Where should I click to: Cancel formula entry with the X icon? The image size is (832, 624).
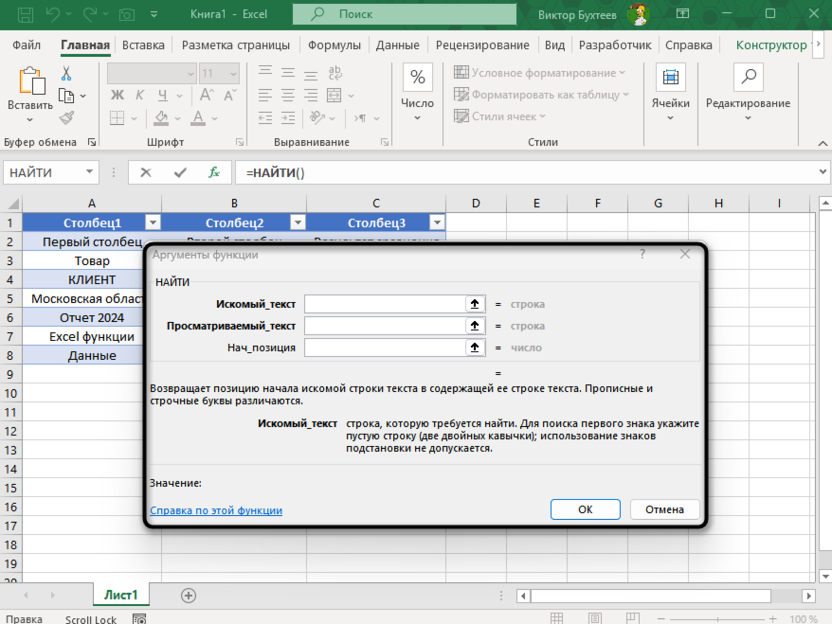coord(146,172)
